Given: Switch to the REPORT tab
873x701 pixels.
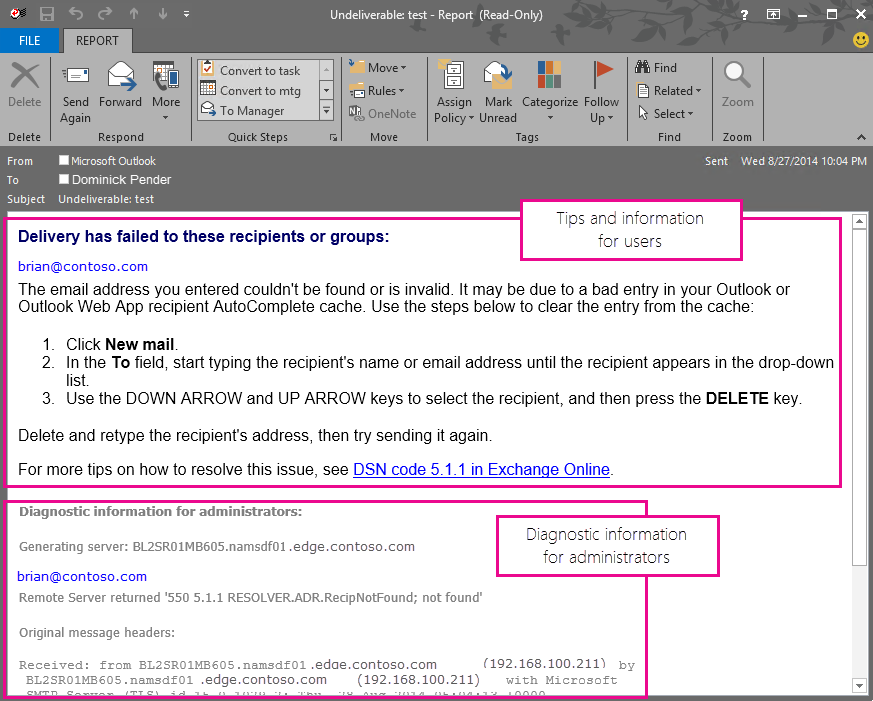Looking at the screenshot, I should tap(97, 41).
